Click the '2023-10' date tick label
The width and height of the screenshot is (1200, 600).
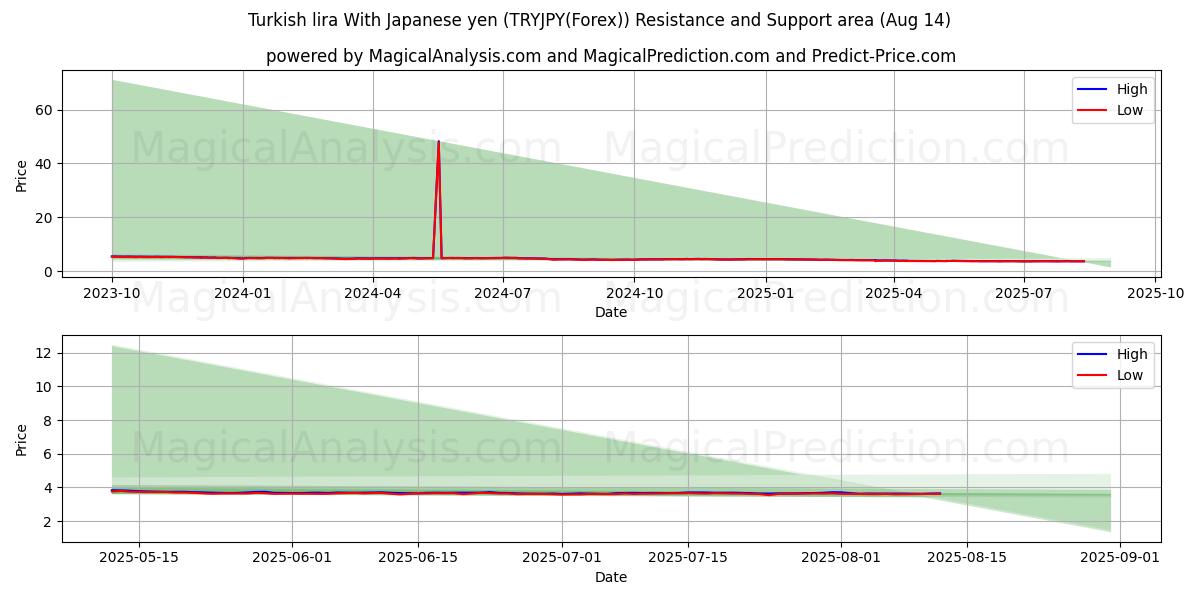pos(112,292)
